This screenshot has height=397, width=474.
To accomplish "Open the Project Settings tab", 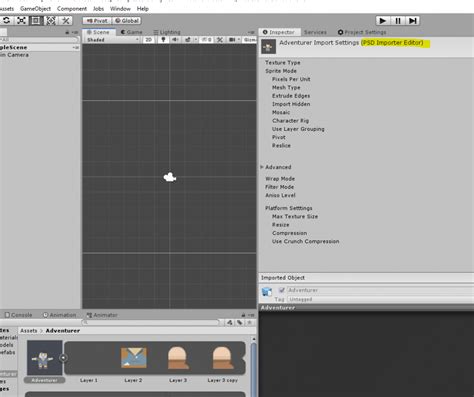I will click(362, 32).
